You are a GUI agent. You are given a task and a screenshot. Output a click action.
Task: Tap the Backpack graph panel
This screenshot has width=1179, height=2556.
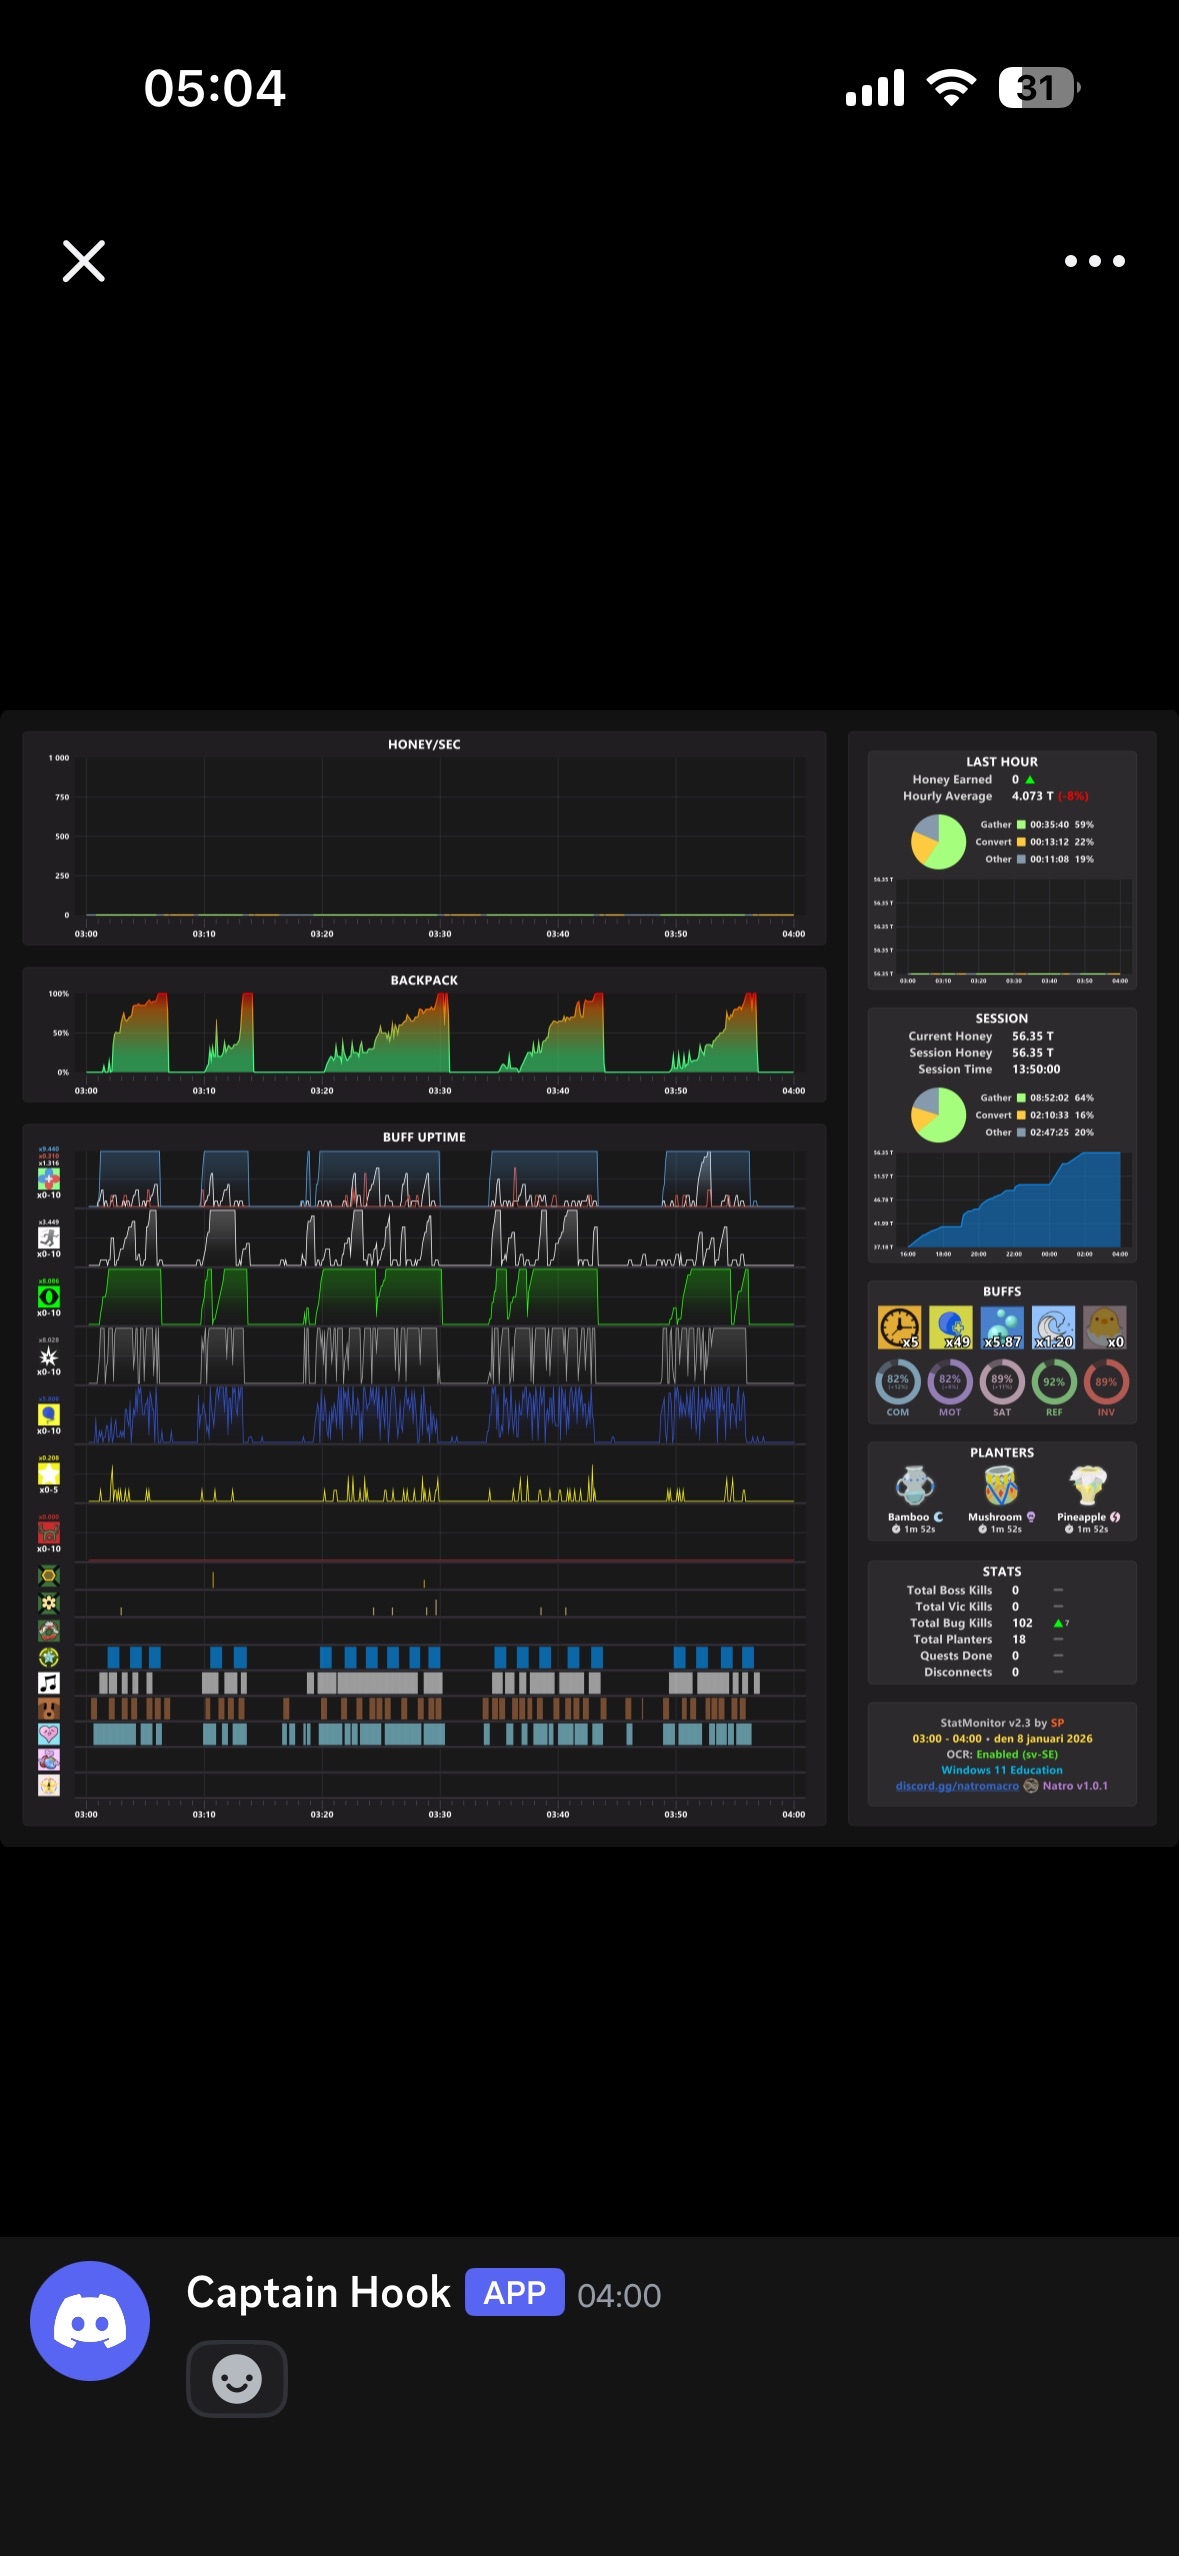pos(424,1035)
